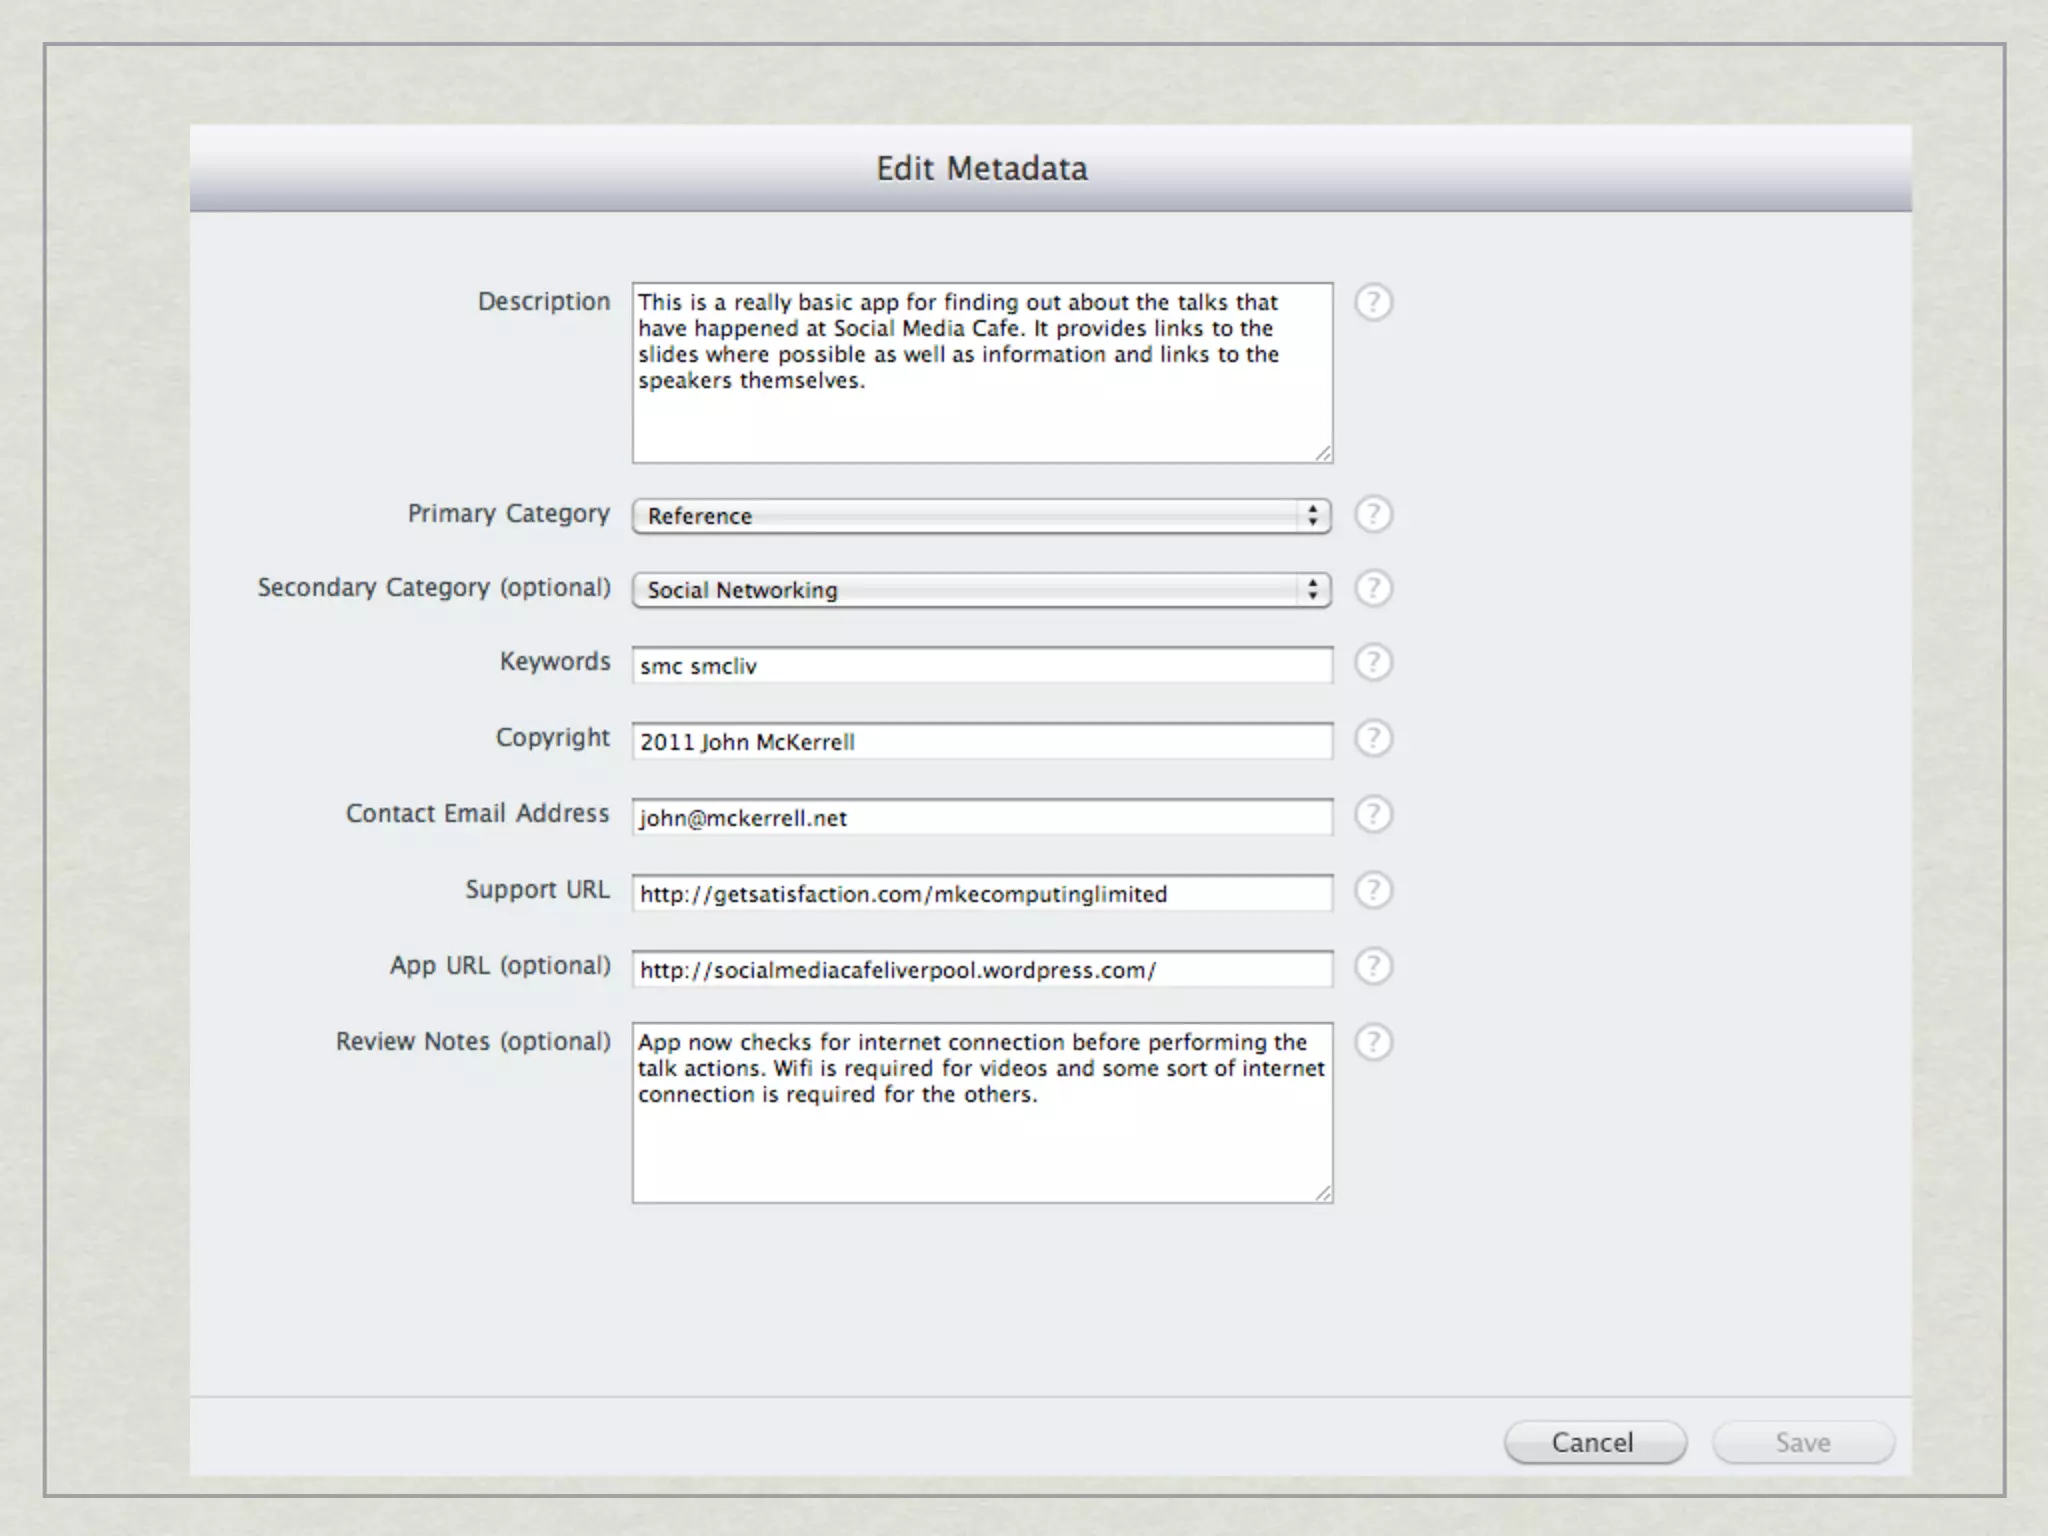Click help icon next to Secondary Category
The image size is (2048, 1536).
(x=1373, y=588)
